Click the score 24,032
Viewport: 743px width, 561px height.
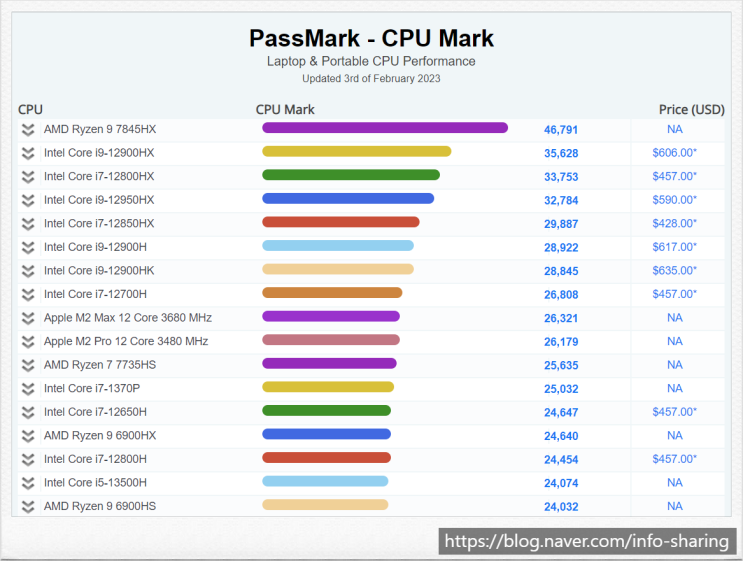coord(561,507)
